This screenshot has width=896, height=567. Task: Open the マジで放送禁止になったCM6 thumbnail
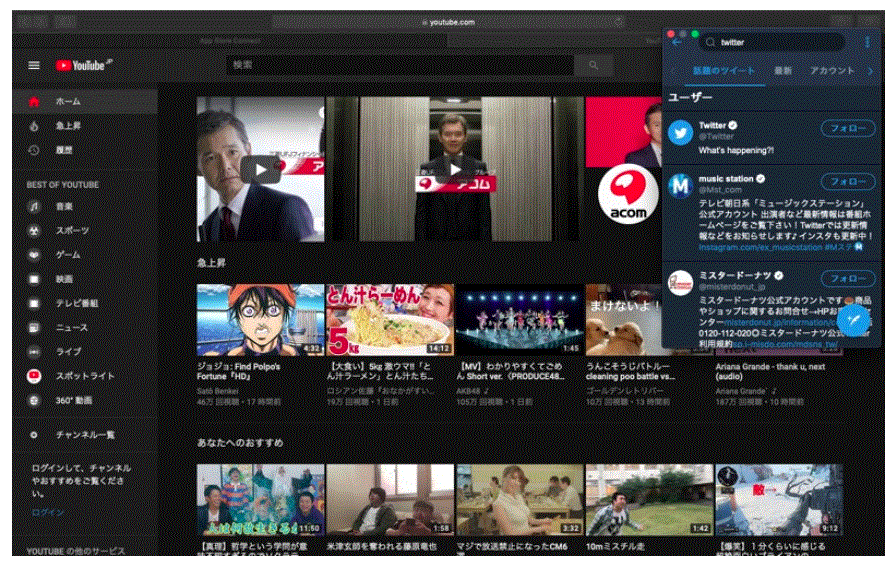click(x=520, y=500)
